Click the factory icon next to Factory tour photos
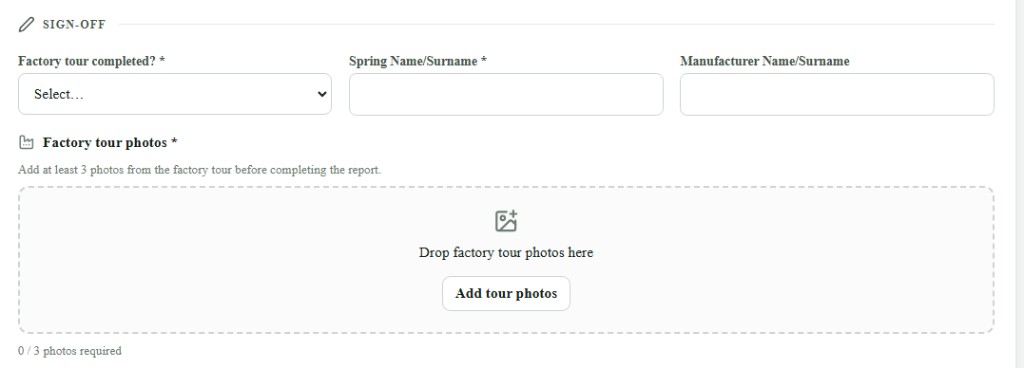Image resolution: width=1024 pixels, height=368 pixels. (x=26, y=142)
